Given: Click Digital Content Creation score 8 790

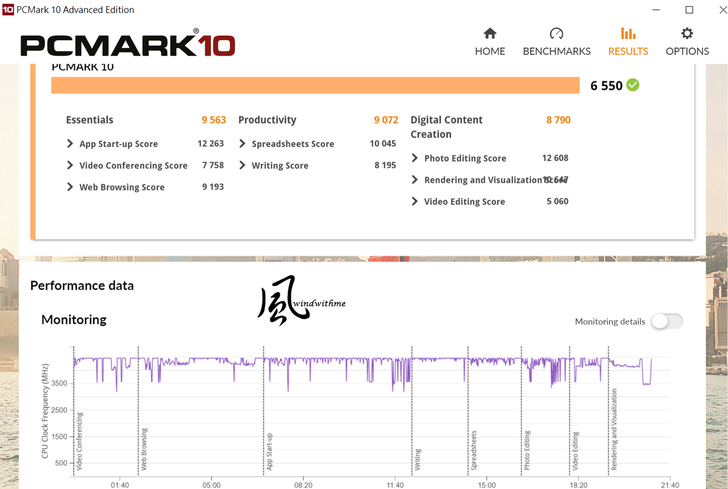Looking at the screenshot, I should (558, 120).
